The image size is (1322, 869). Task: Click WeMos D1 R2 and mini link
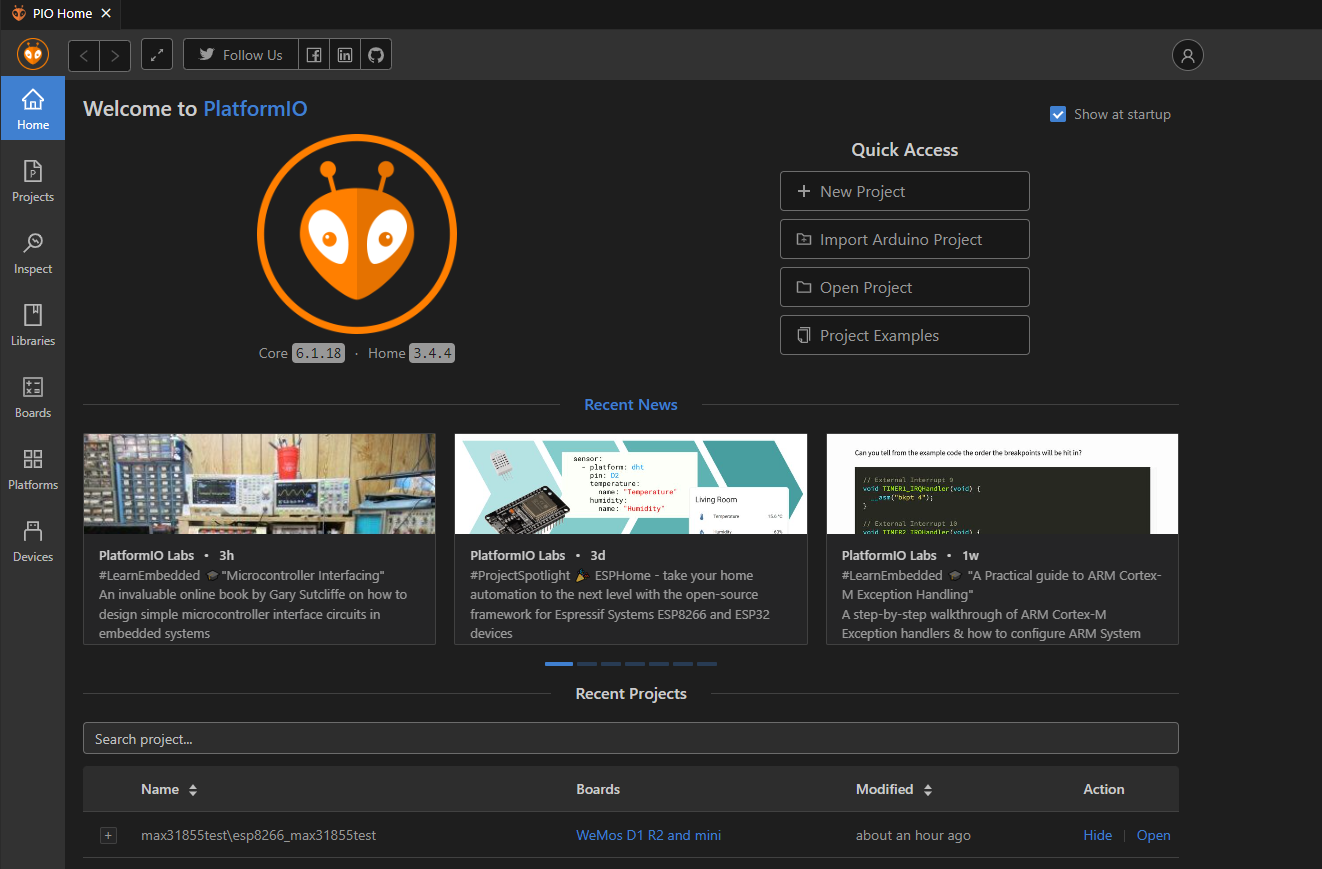click(648, 835)
